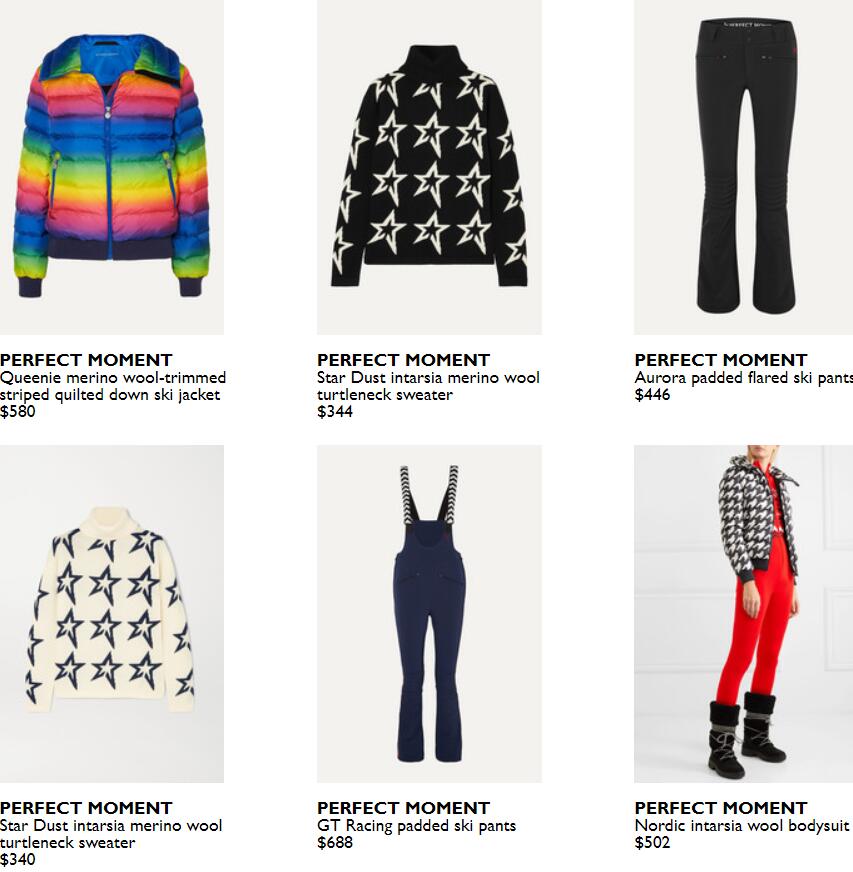The width and height of the screenshot is (853, 872).
Task: Click the $688 price of GT Racing pants
Action: pos(335,843)
